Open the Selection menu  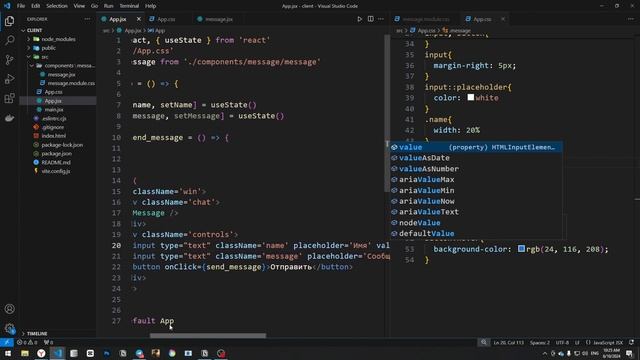[x=57, y=6]
